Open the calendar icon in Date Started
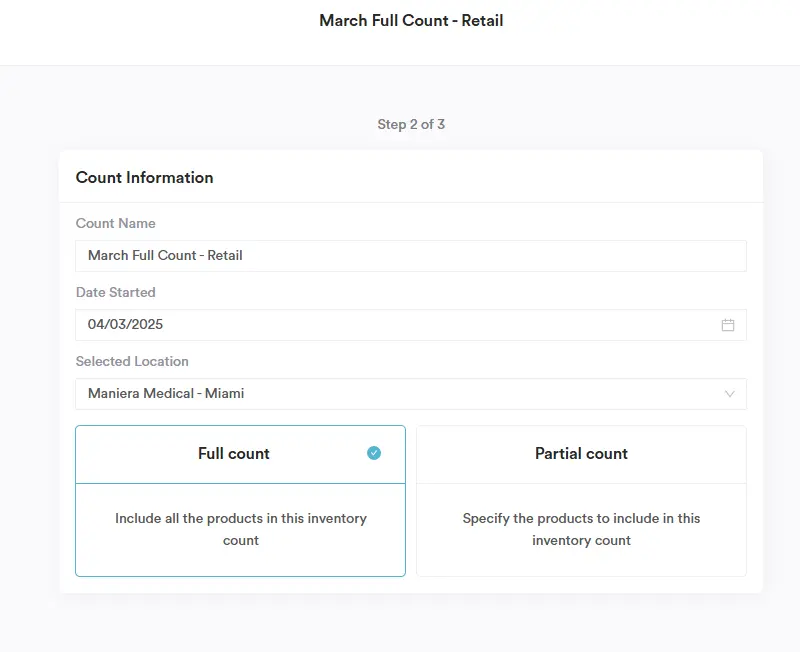 tap(727, 325)
